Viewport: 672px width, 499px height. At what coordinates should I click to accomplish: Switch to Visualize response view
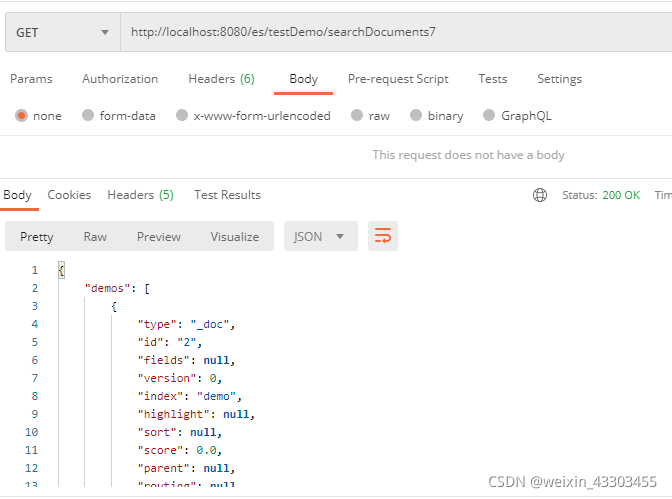click(235, 237)
